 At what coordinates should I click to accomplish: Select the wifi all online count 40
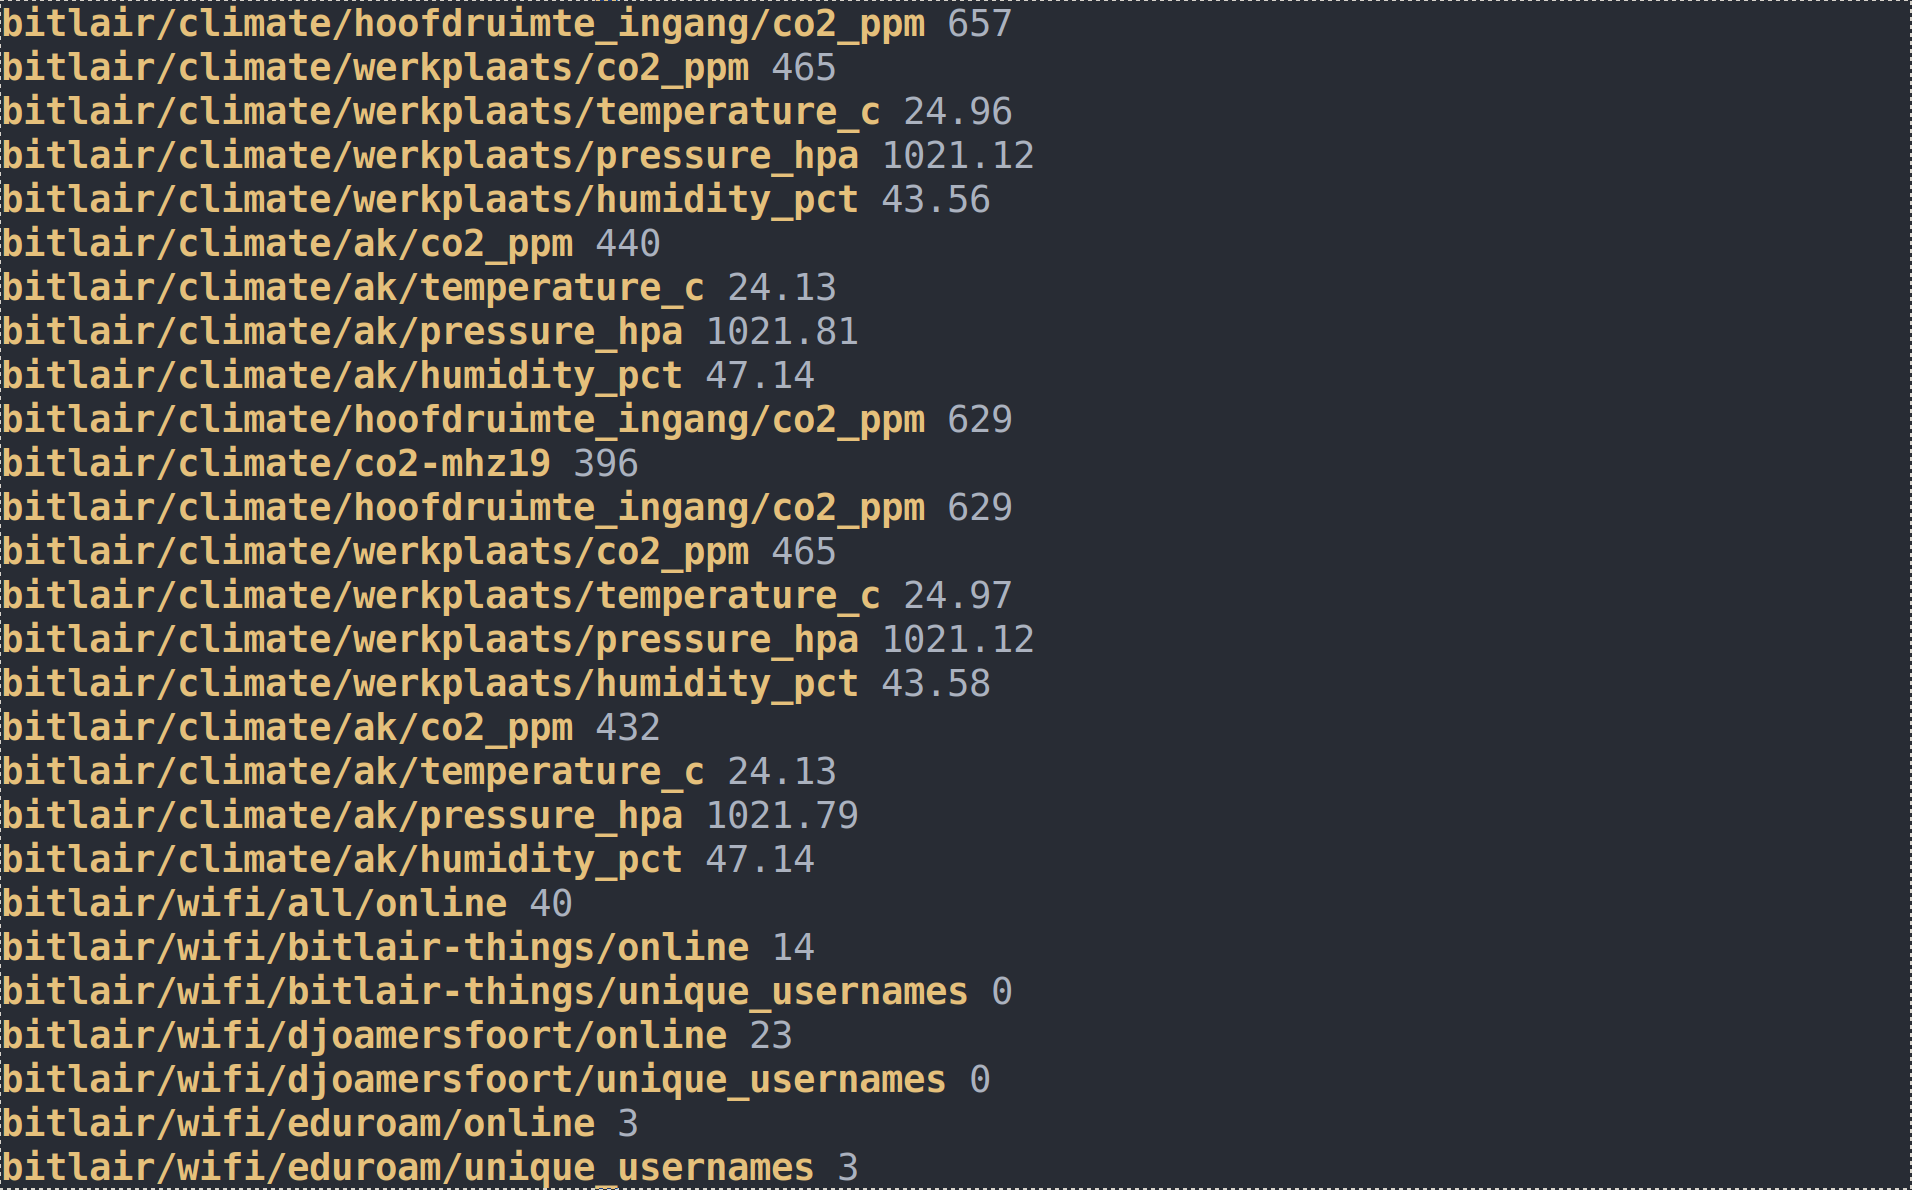(550, 904)
